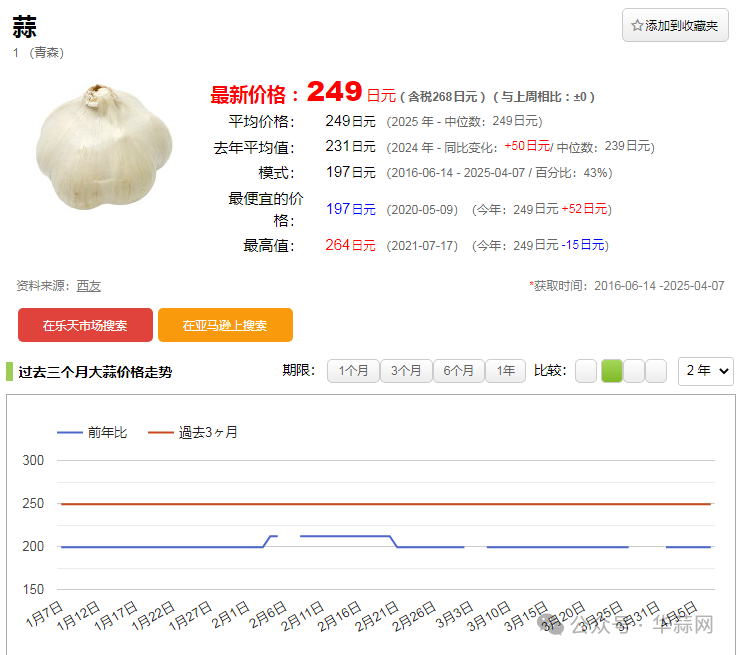738x655 pixels.
Task: Open the 西友 data source link
Action: pos(89,285)
